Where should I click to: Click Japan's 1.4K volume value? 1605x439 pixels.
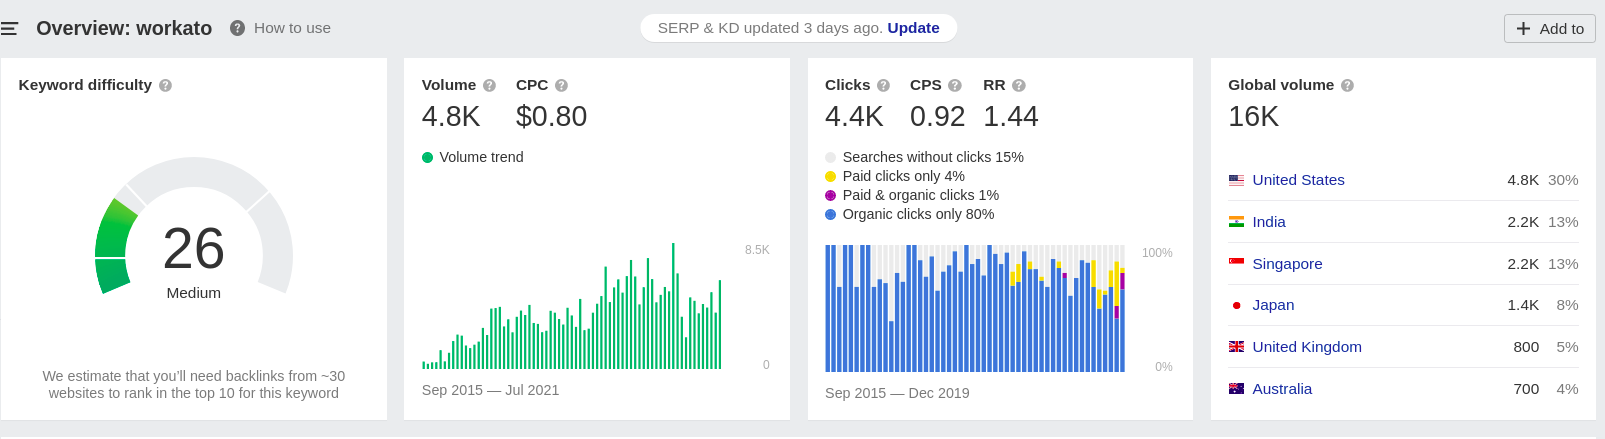click(x=1523, y=305)
